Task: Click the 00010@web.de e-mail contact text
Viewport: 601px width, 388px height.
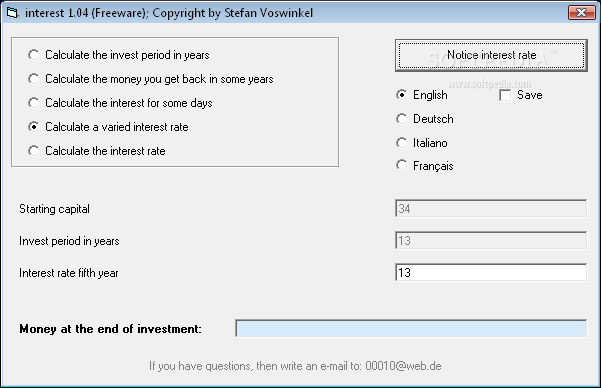Action: pyautogui.click(x=403, y=366)
